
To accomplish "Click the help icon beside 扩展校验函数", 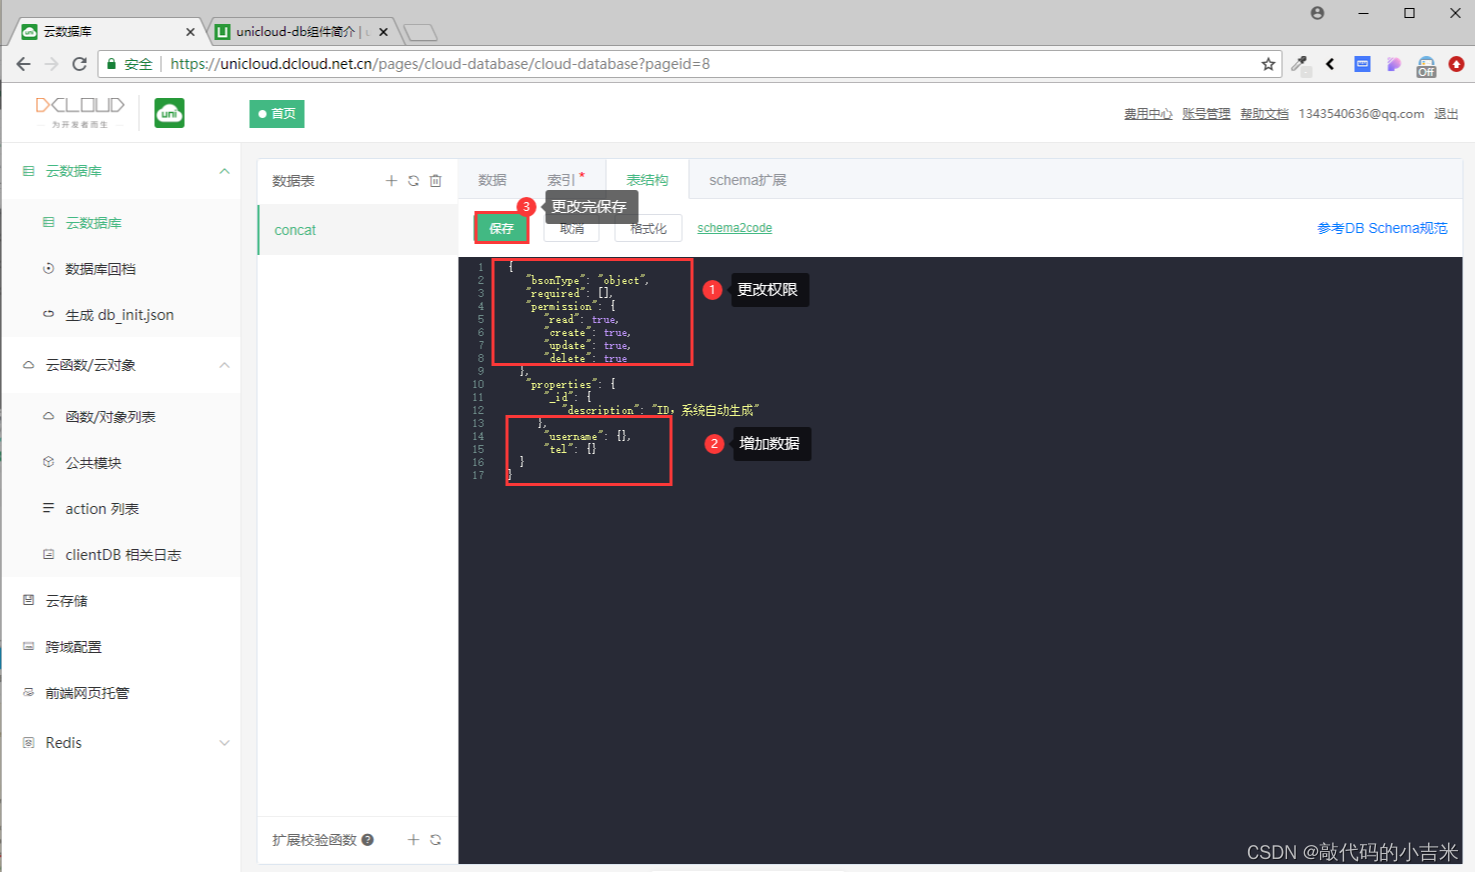I will pyautogui.click(x=368, y=840).
